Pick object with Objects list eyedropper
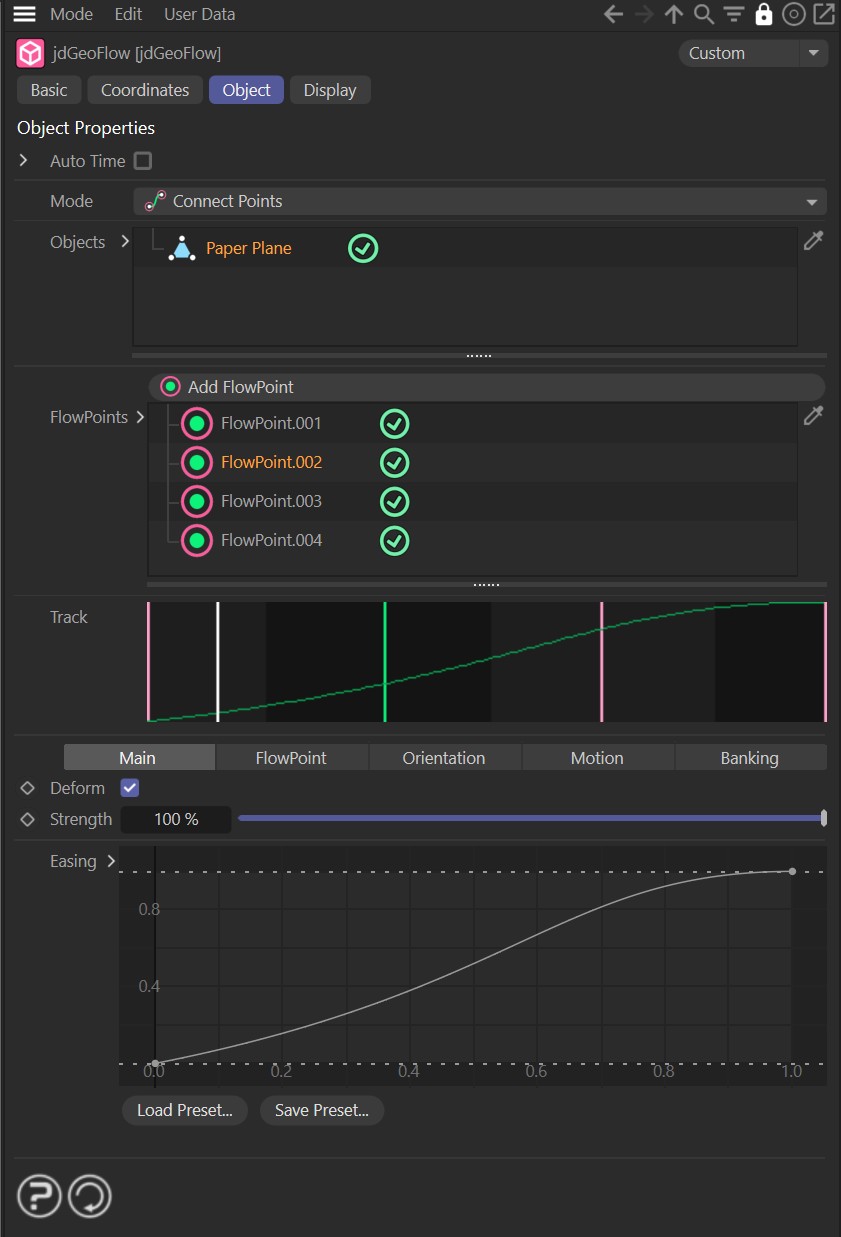 [x=813, y=241]
